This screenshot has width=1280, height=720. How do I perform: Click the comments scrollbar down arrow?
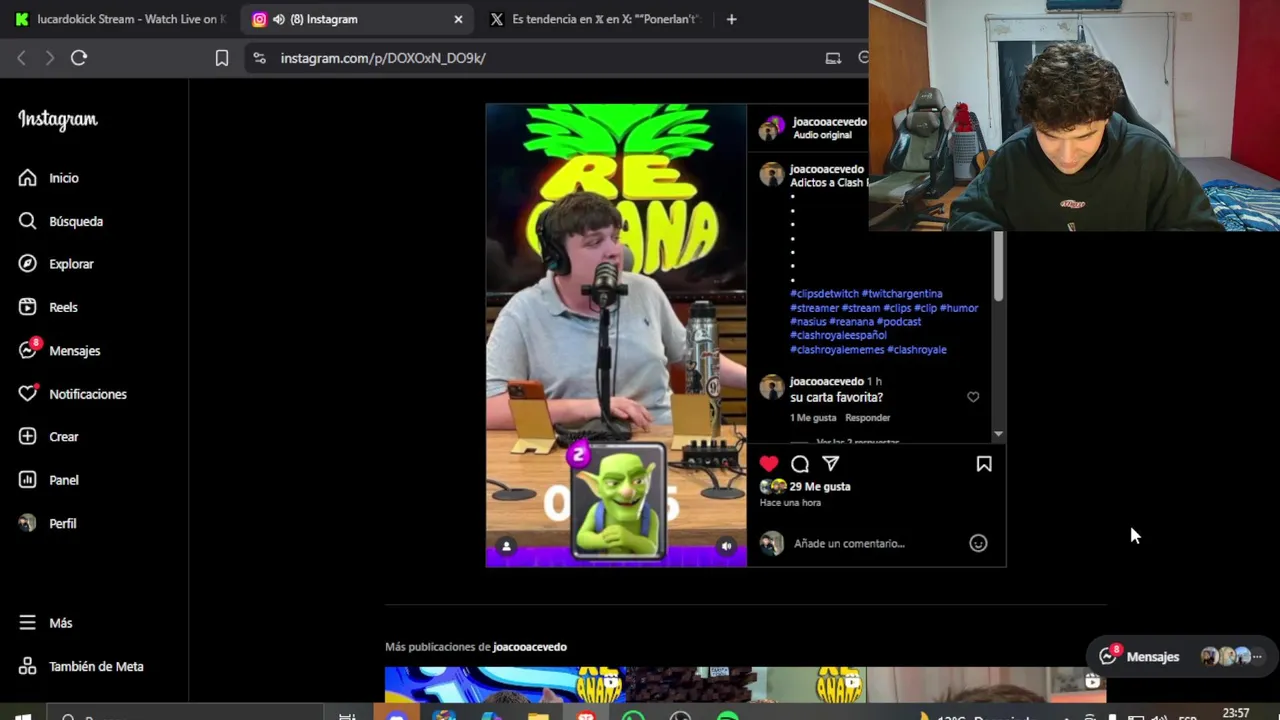click(998, 435)
